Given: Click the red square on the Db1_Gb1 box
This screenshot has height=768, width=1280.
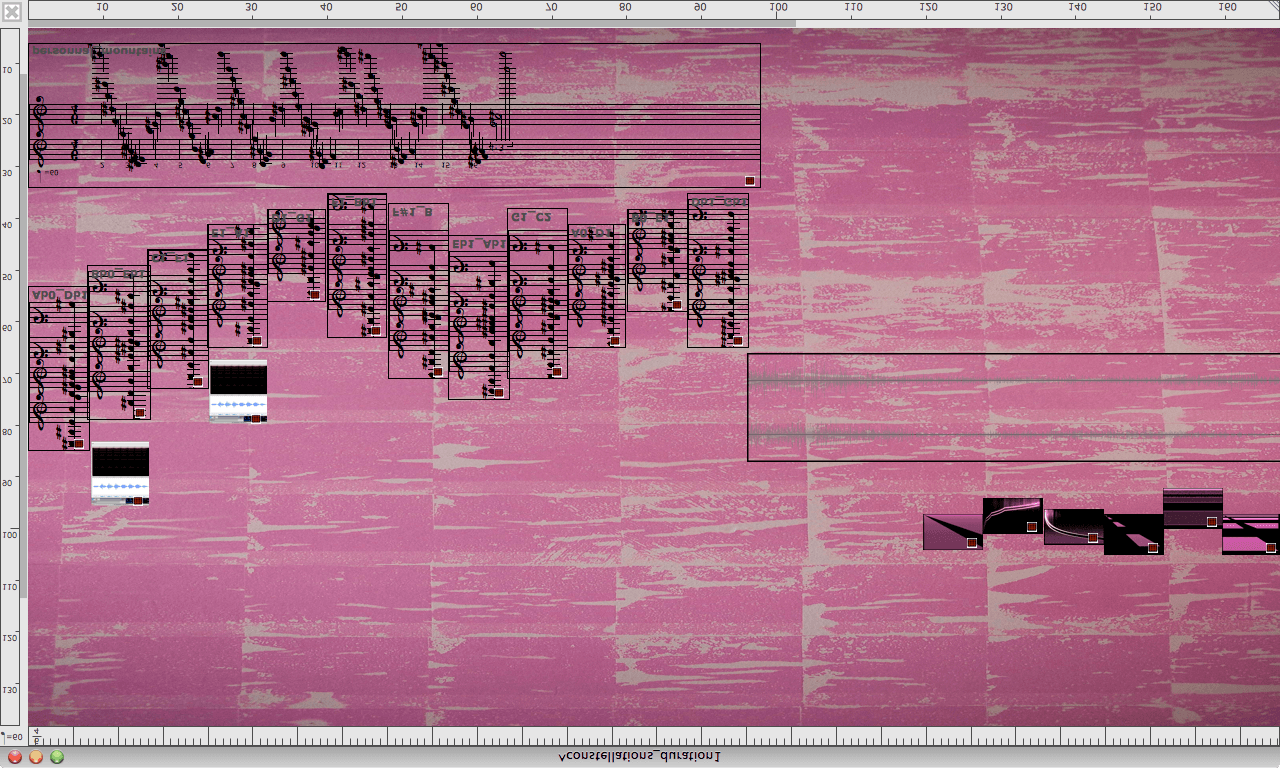Looking at the screenshot, I should [736, 340].
